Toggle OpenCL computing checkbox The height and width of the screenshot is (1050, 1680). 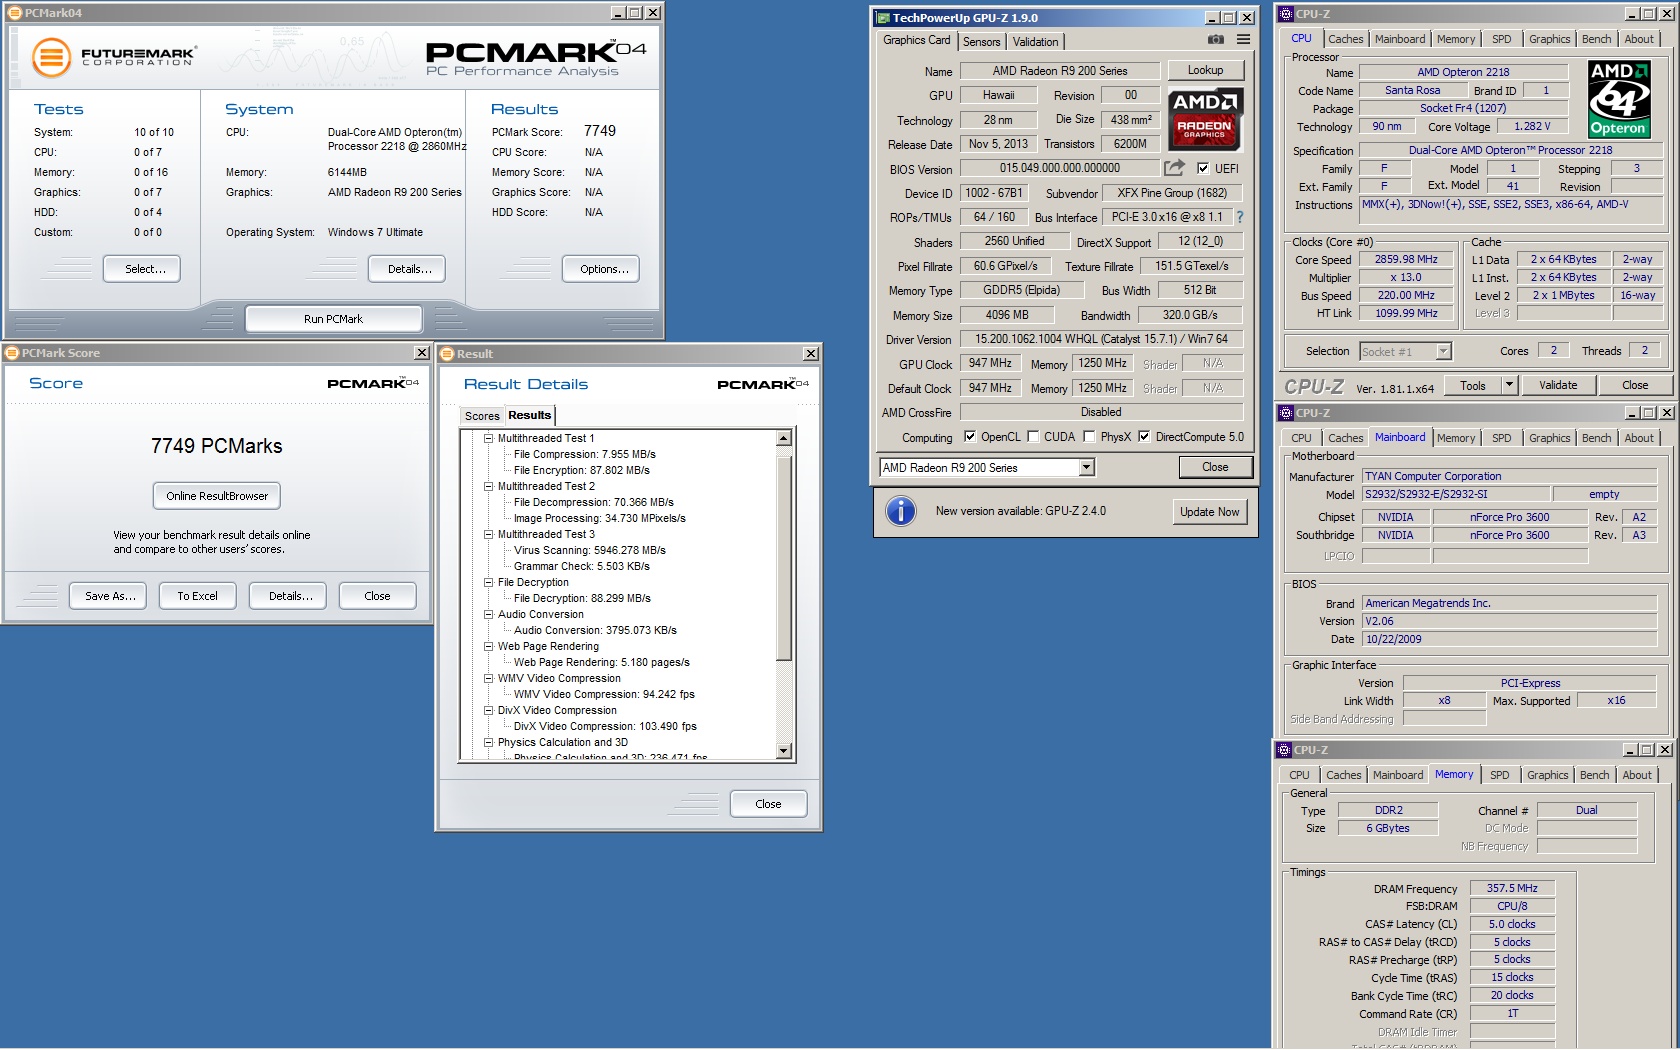(x=969, y=437)
